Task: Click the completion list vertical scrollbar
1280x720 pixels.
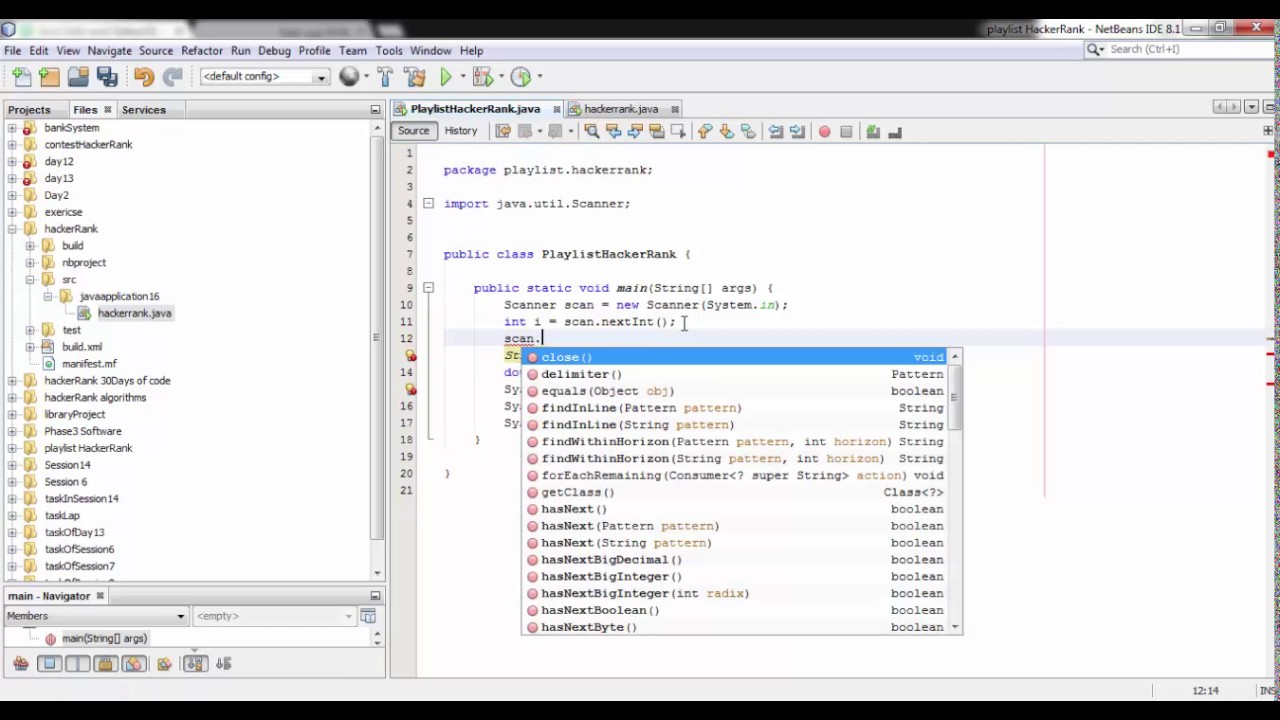Action: (955, 491)
